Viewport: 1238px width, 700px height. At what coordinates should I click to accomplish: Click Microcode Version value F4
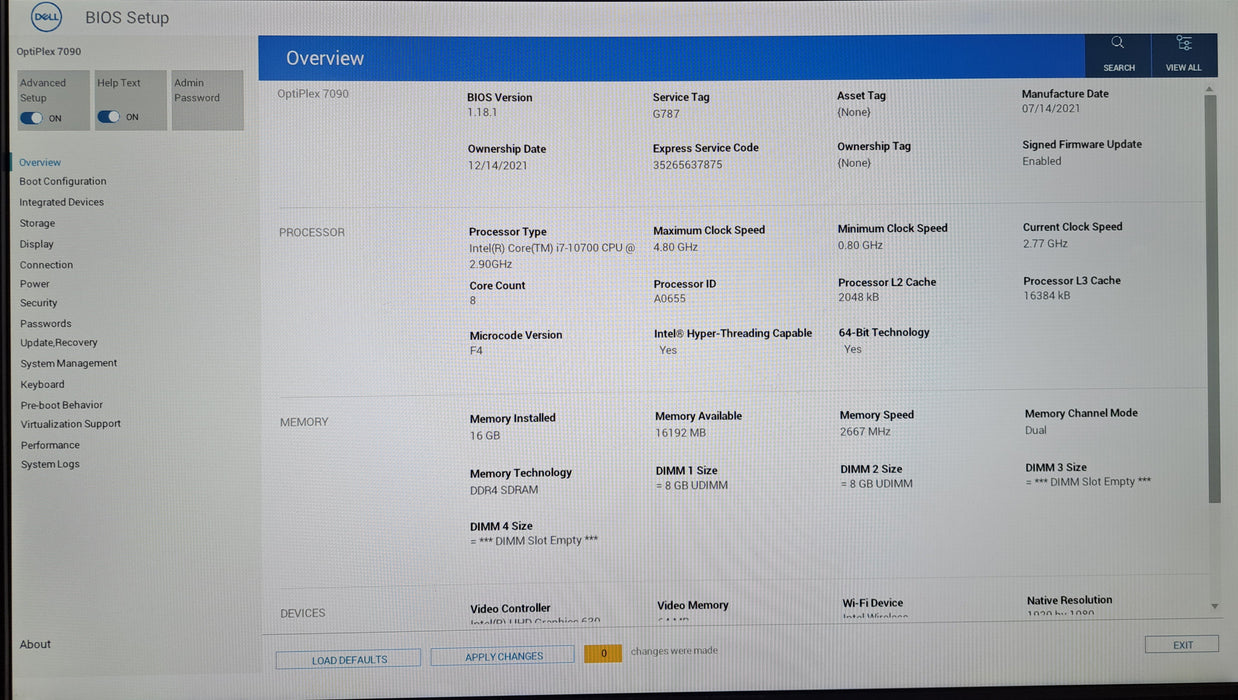[x=476, y=351]
